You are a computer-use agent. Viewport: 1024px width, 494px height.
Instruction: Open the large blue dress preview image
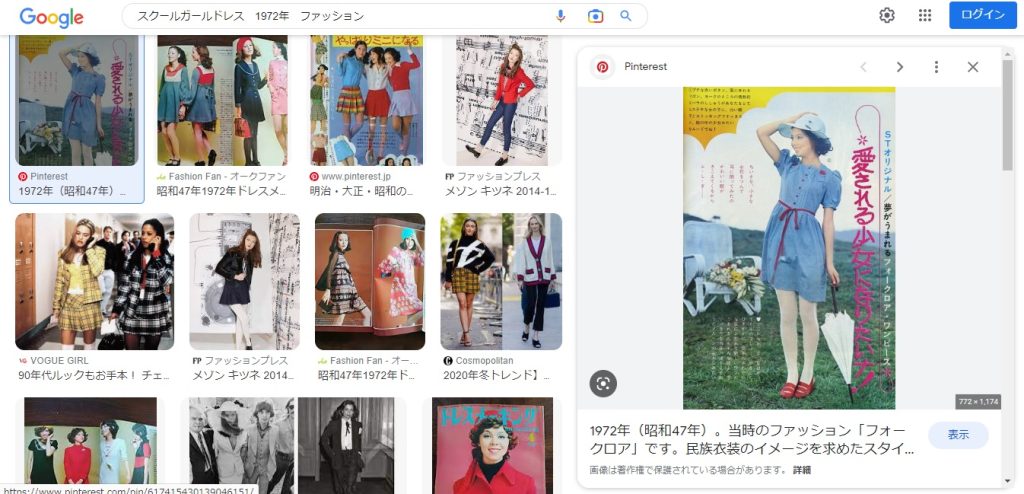click(x=789, y=248)
